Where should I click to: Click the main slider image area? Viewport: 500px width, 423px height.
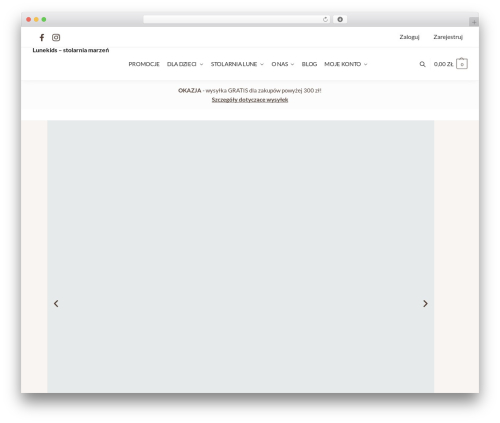coord(240,256)
